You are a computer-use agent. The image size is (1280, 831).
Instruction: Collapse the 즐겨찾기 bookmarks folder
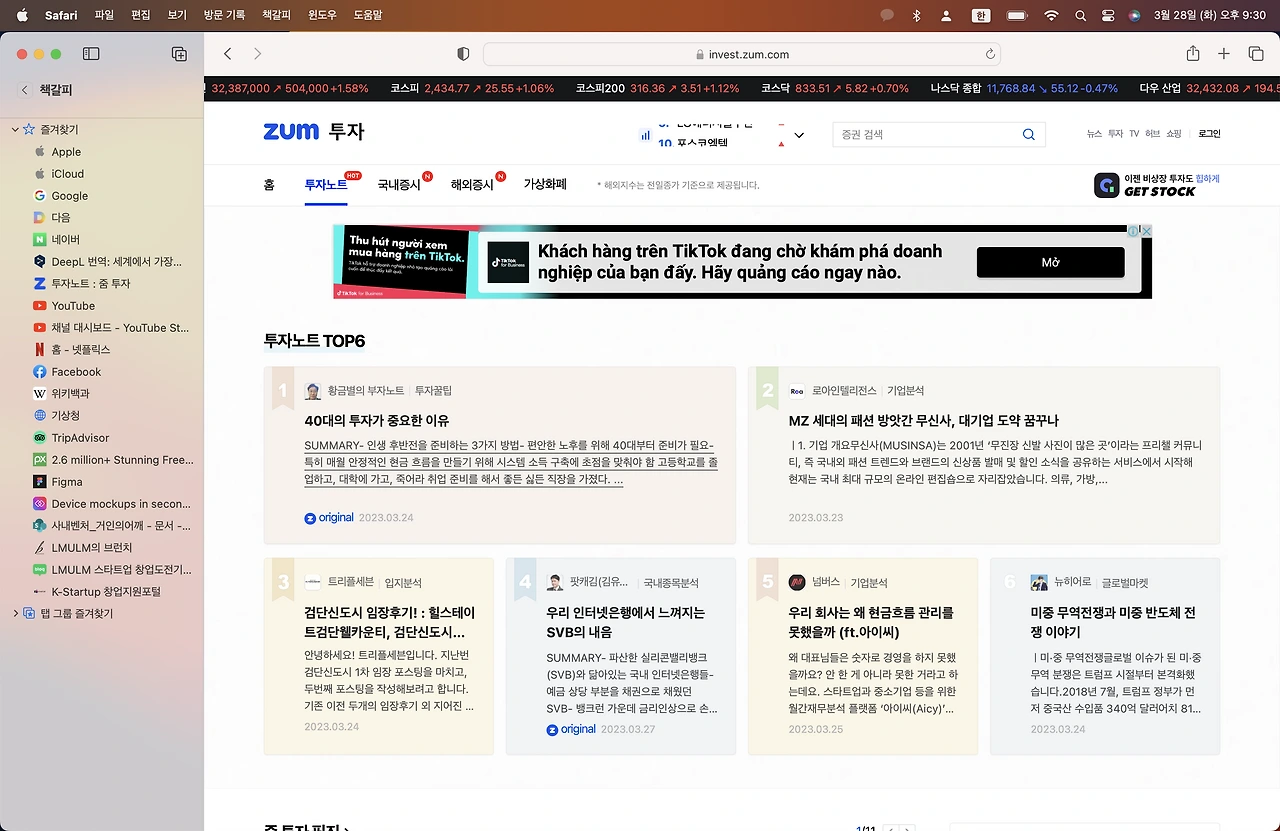point(15,130)
